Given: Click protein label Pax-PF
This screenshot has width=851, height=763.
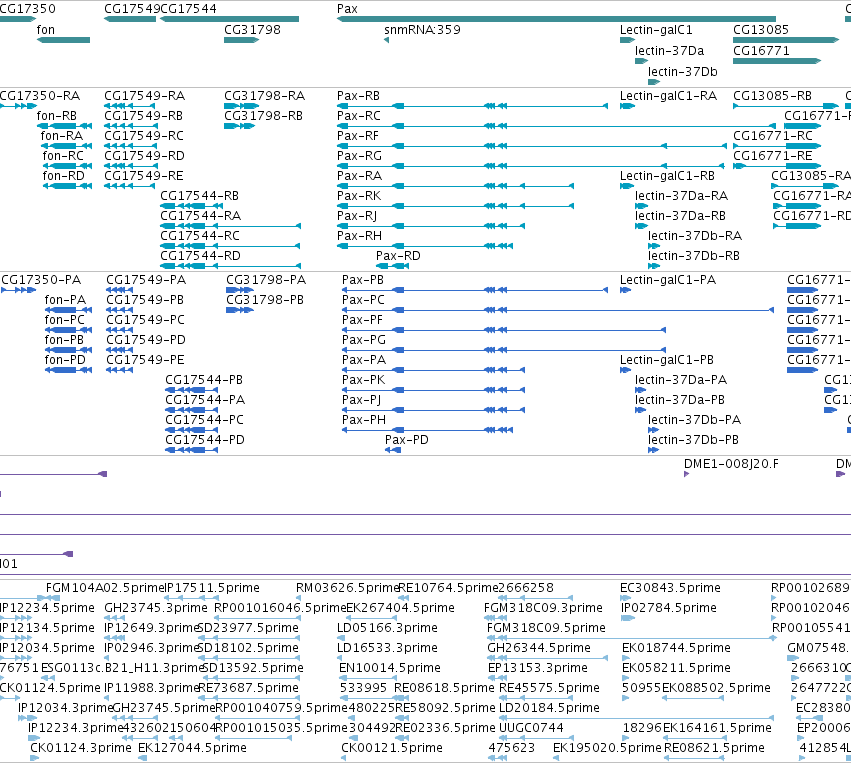Looking at the screenshot, I should tap(362, 320).
